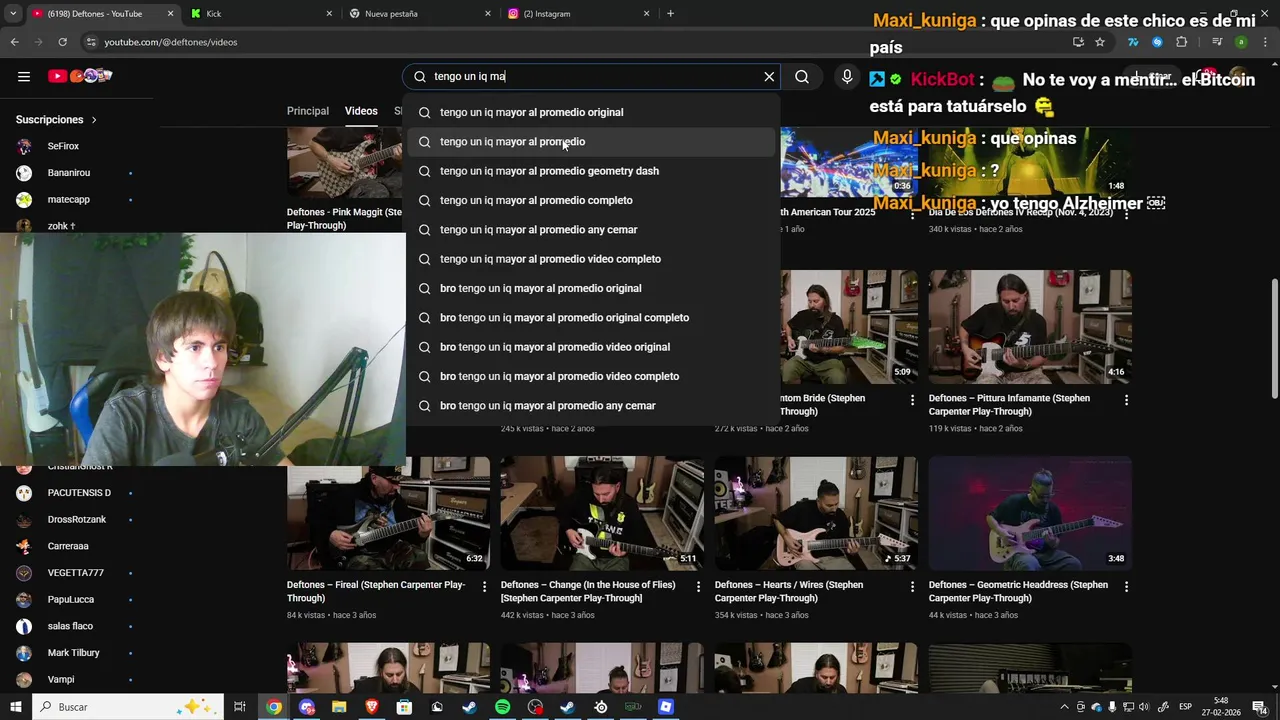Open Shazam browser extension
1280x720 pixels.
(x=1157, y=42)
